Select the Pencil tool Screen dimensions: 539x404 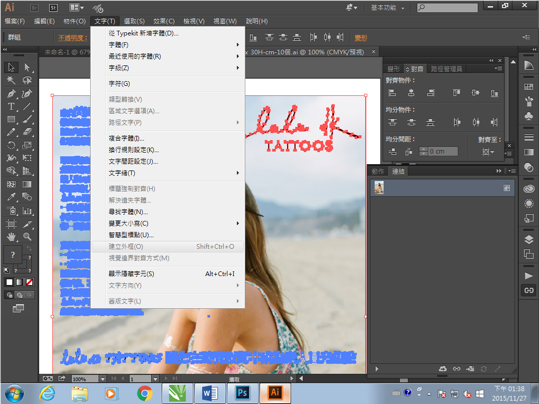(x=11, y=132)
